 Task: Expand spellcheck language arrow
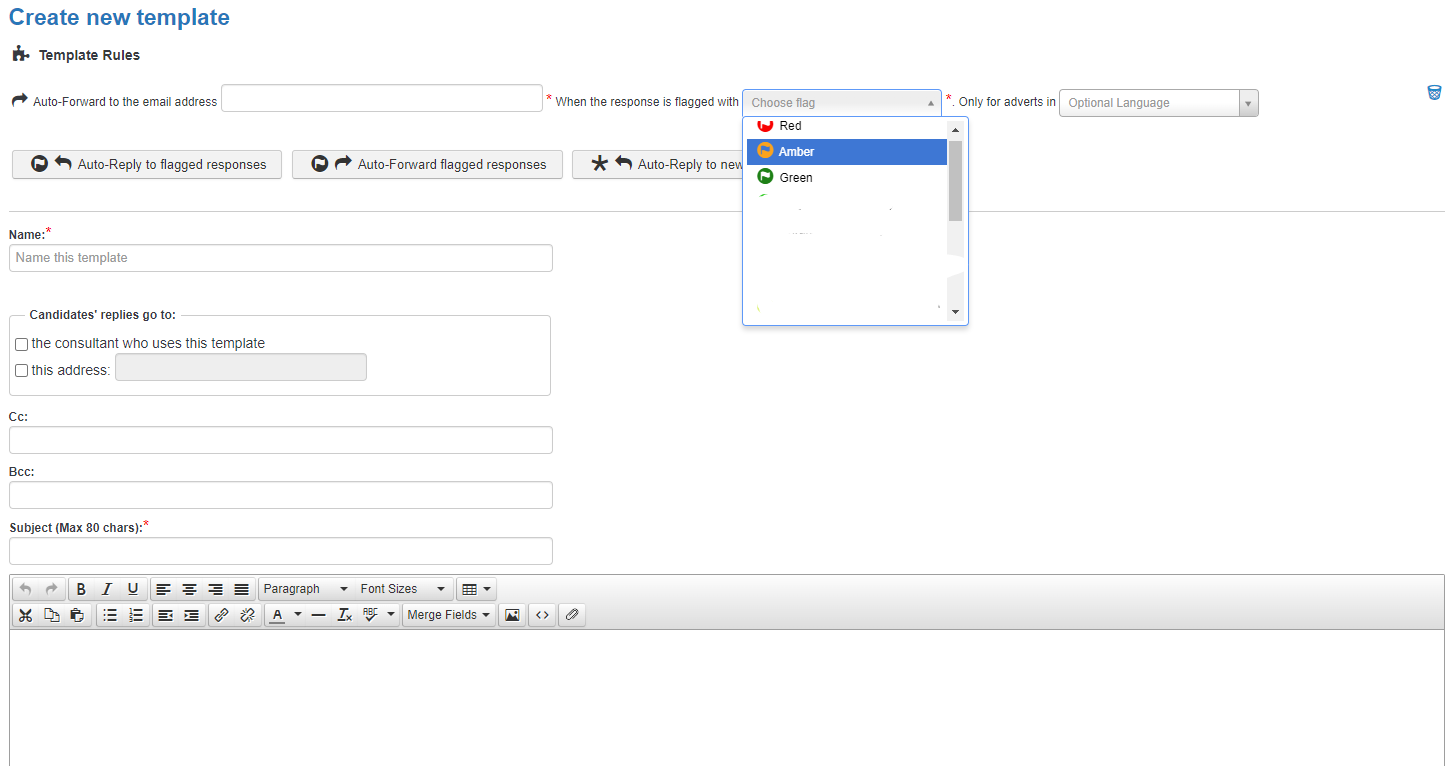pos(391,615)
